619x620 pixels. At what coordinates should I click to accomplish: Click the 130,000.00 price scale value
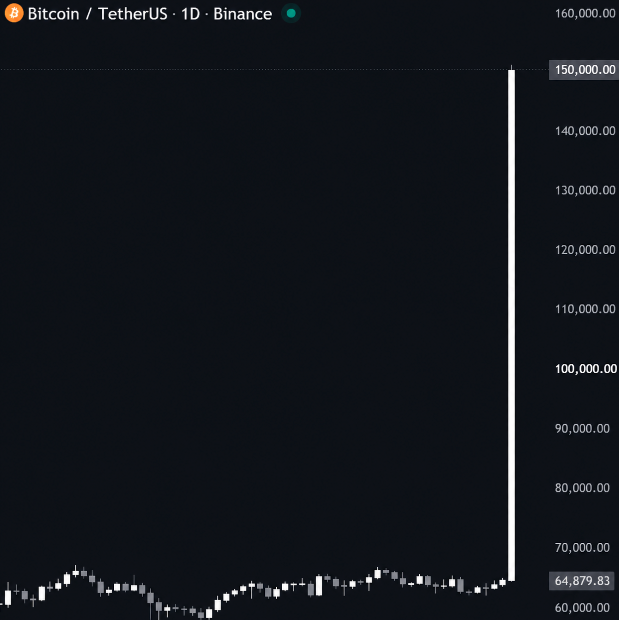click(585, 190)
